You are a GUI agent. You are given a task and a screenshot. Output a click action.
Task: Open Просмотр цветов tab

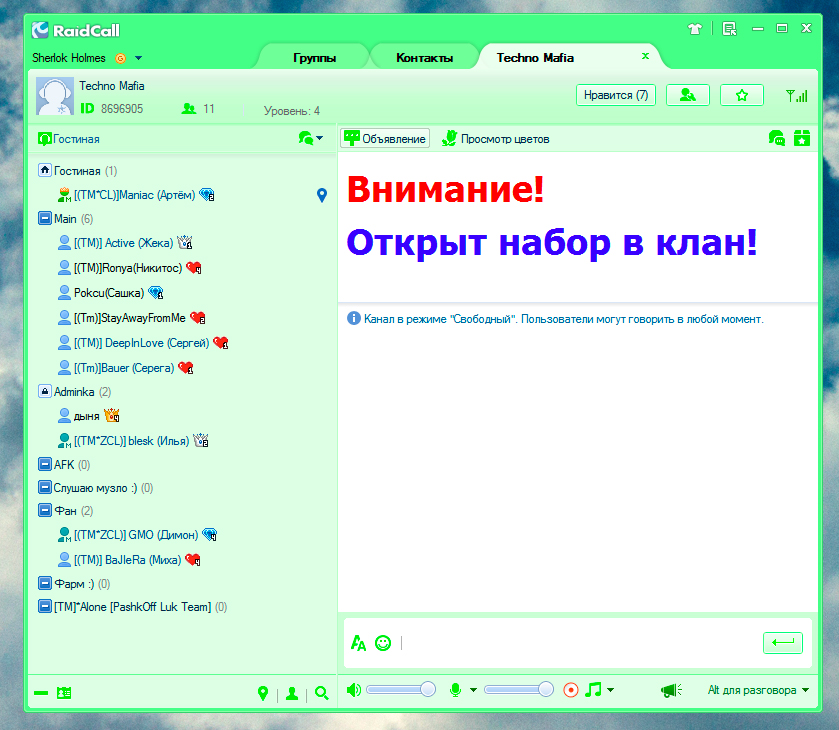pyautogui.click(x=495, y=139)
